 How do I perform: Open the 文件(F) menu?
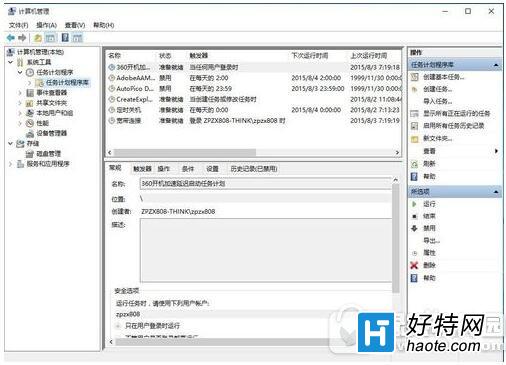(18, 25)
